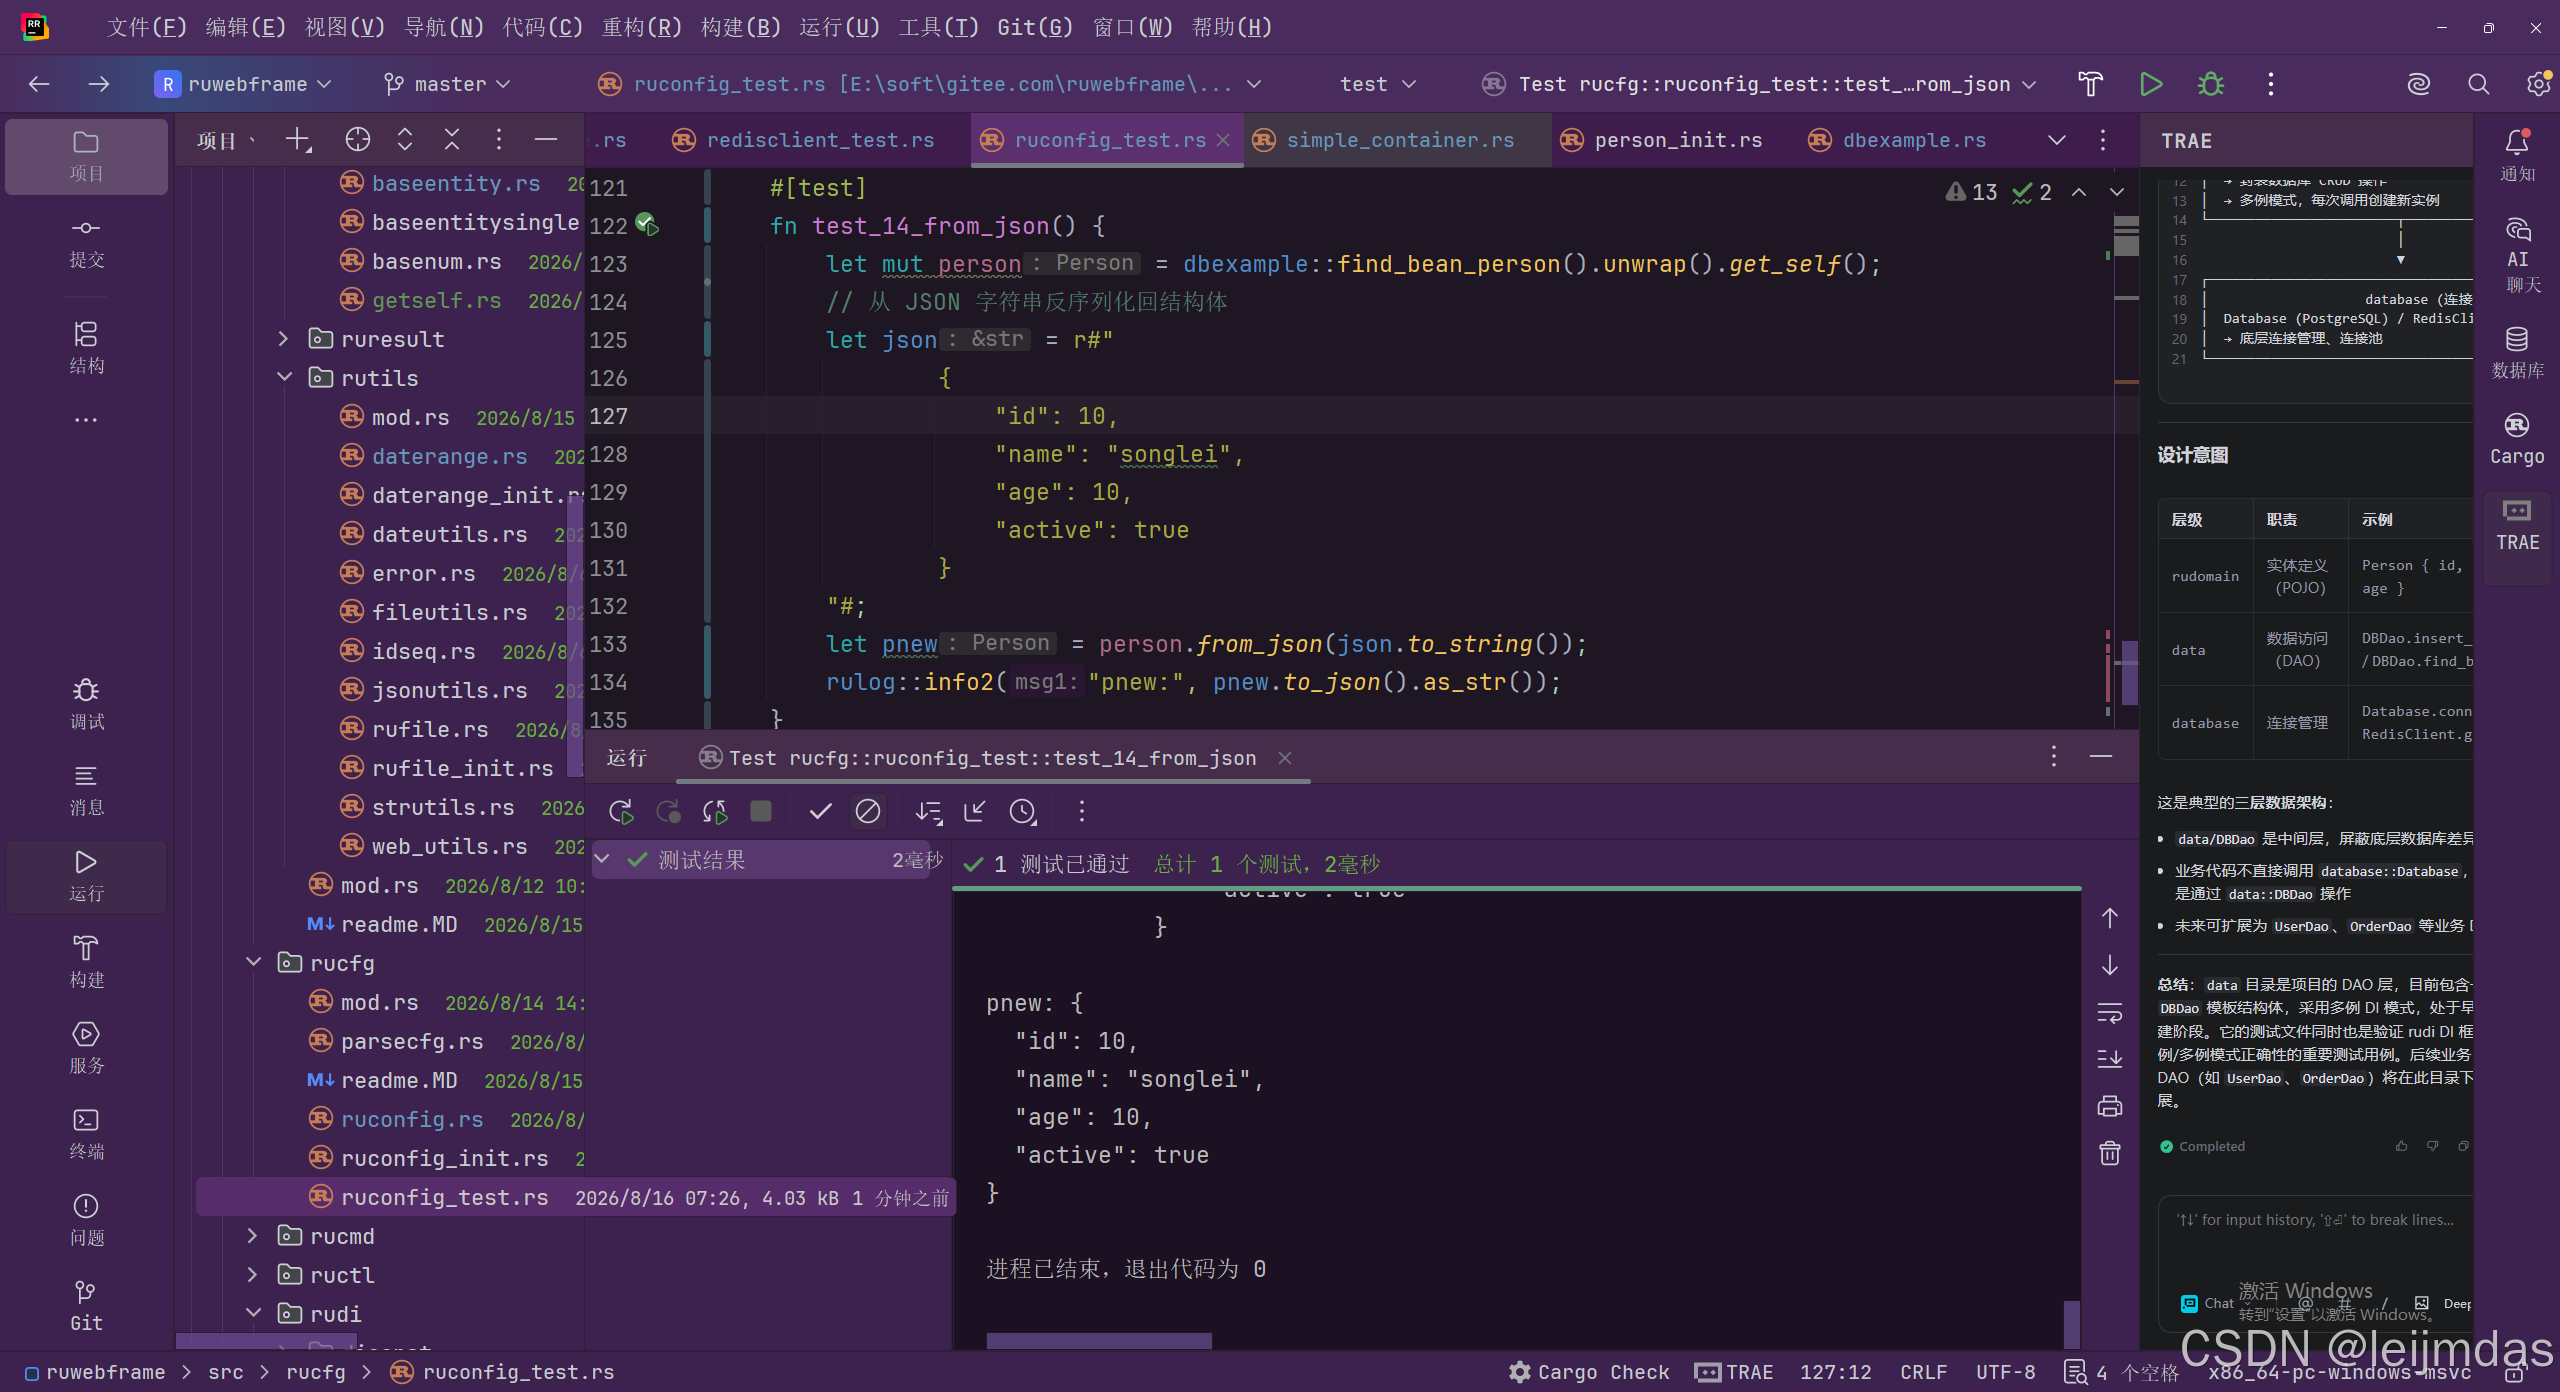2560x1392 pixels.
Task: Click the import tests icon in run toolbar
Action: (x=975, y=811)
